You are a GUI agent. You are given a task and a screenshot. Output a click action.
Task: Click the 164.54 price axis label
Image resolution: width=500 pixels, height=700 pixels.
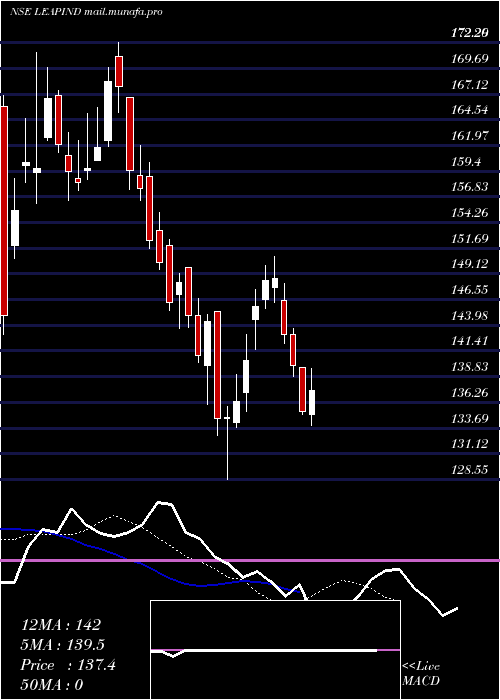tap(468, 109)
